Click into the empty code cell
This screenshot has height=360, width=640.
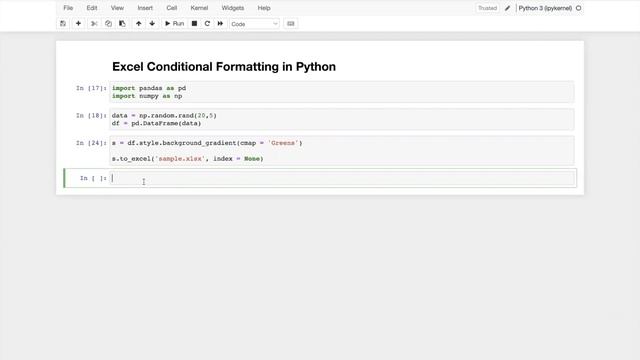[342, 178]
